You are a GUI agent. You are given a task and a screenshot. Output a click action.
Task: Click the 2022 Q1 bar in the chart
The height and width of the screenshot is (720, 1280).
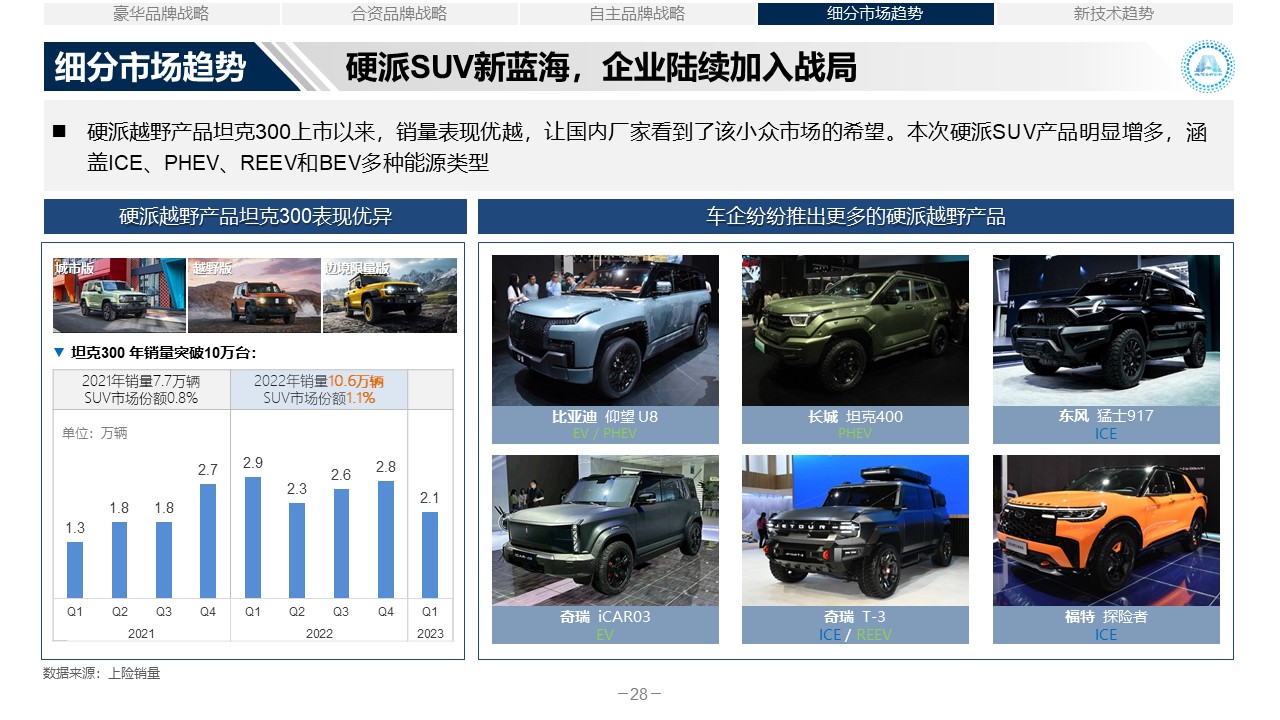point(253,537)
